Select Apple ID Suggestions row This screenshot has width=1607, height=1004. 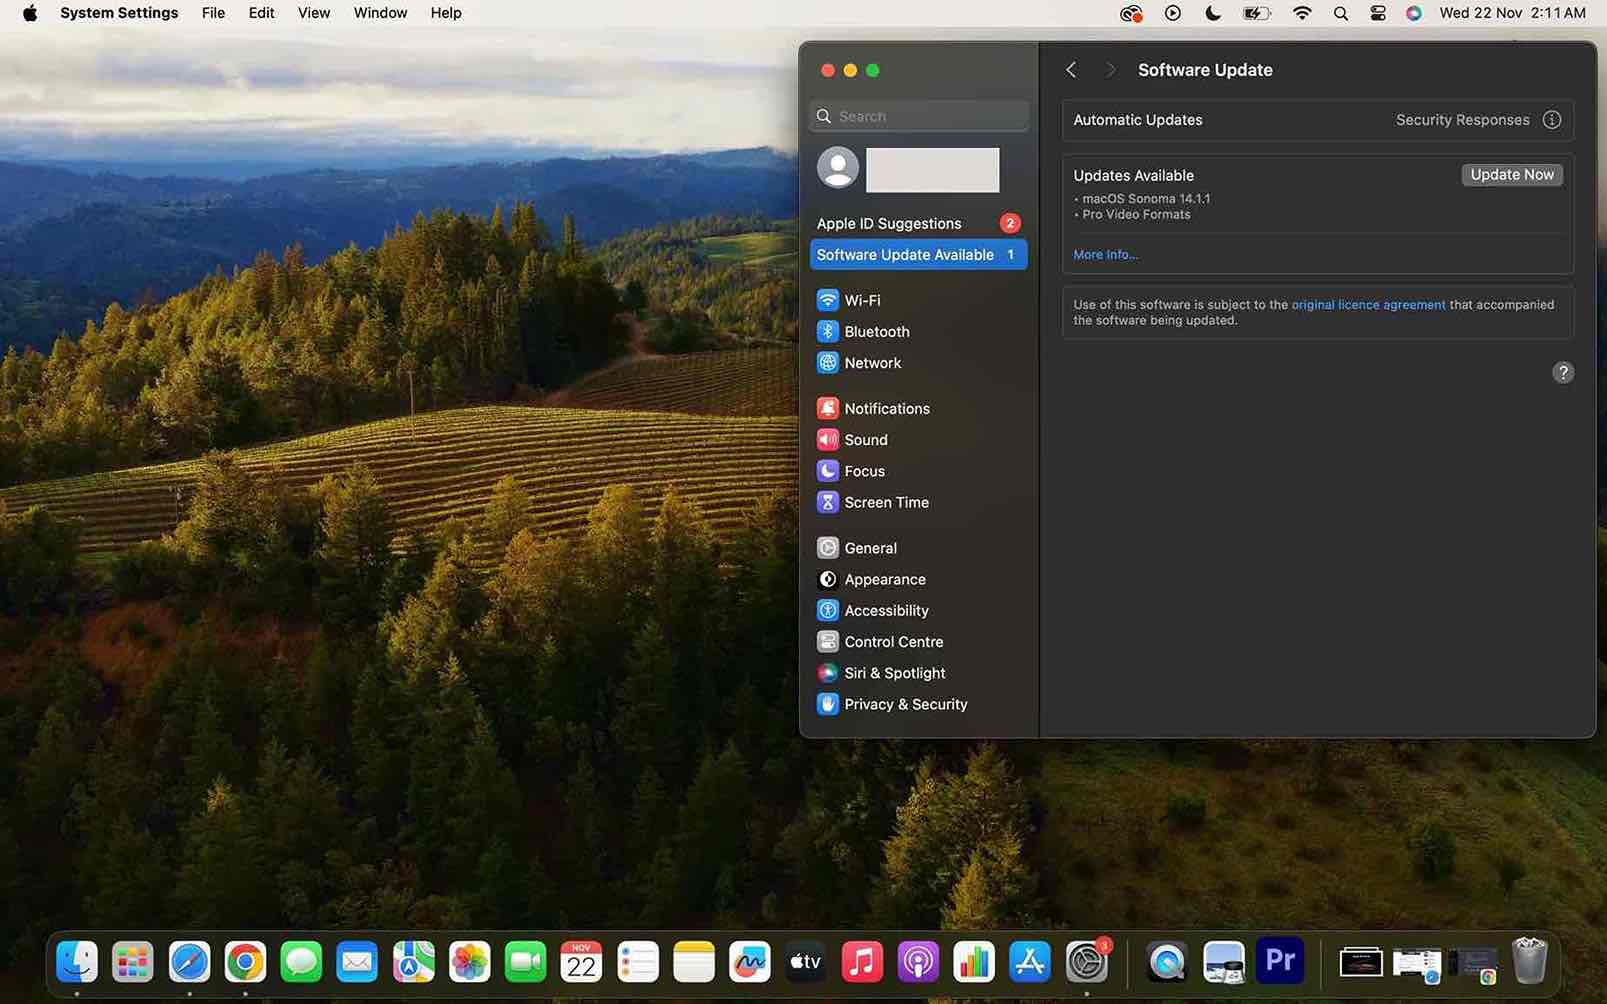[x=918, y=223]
